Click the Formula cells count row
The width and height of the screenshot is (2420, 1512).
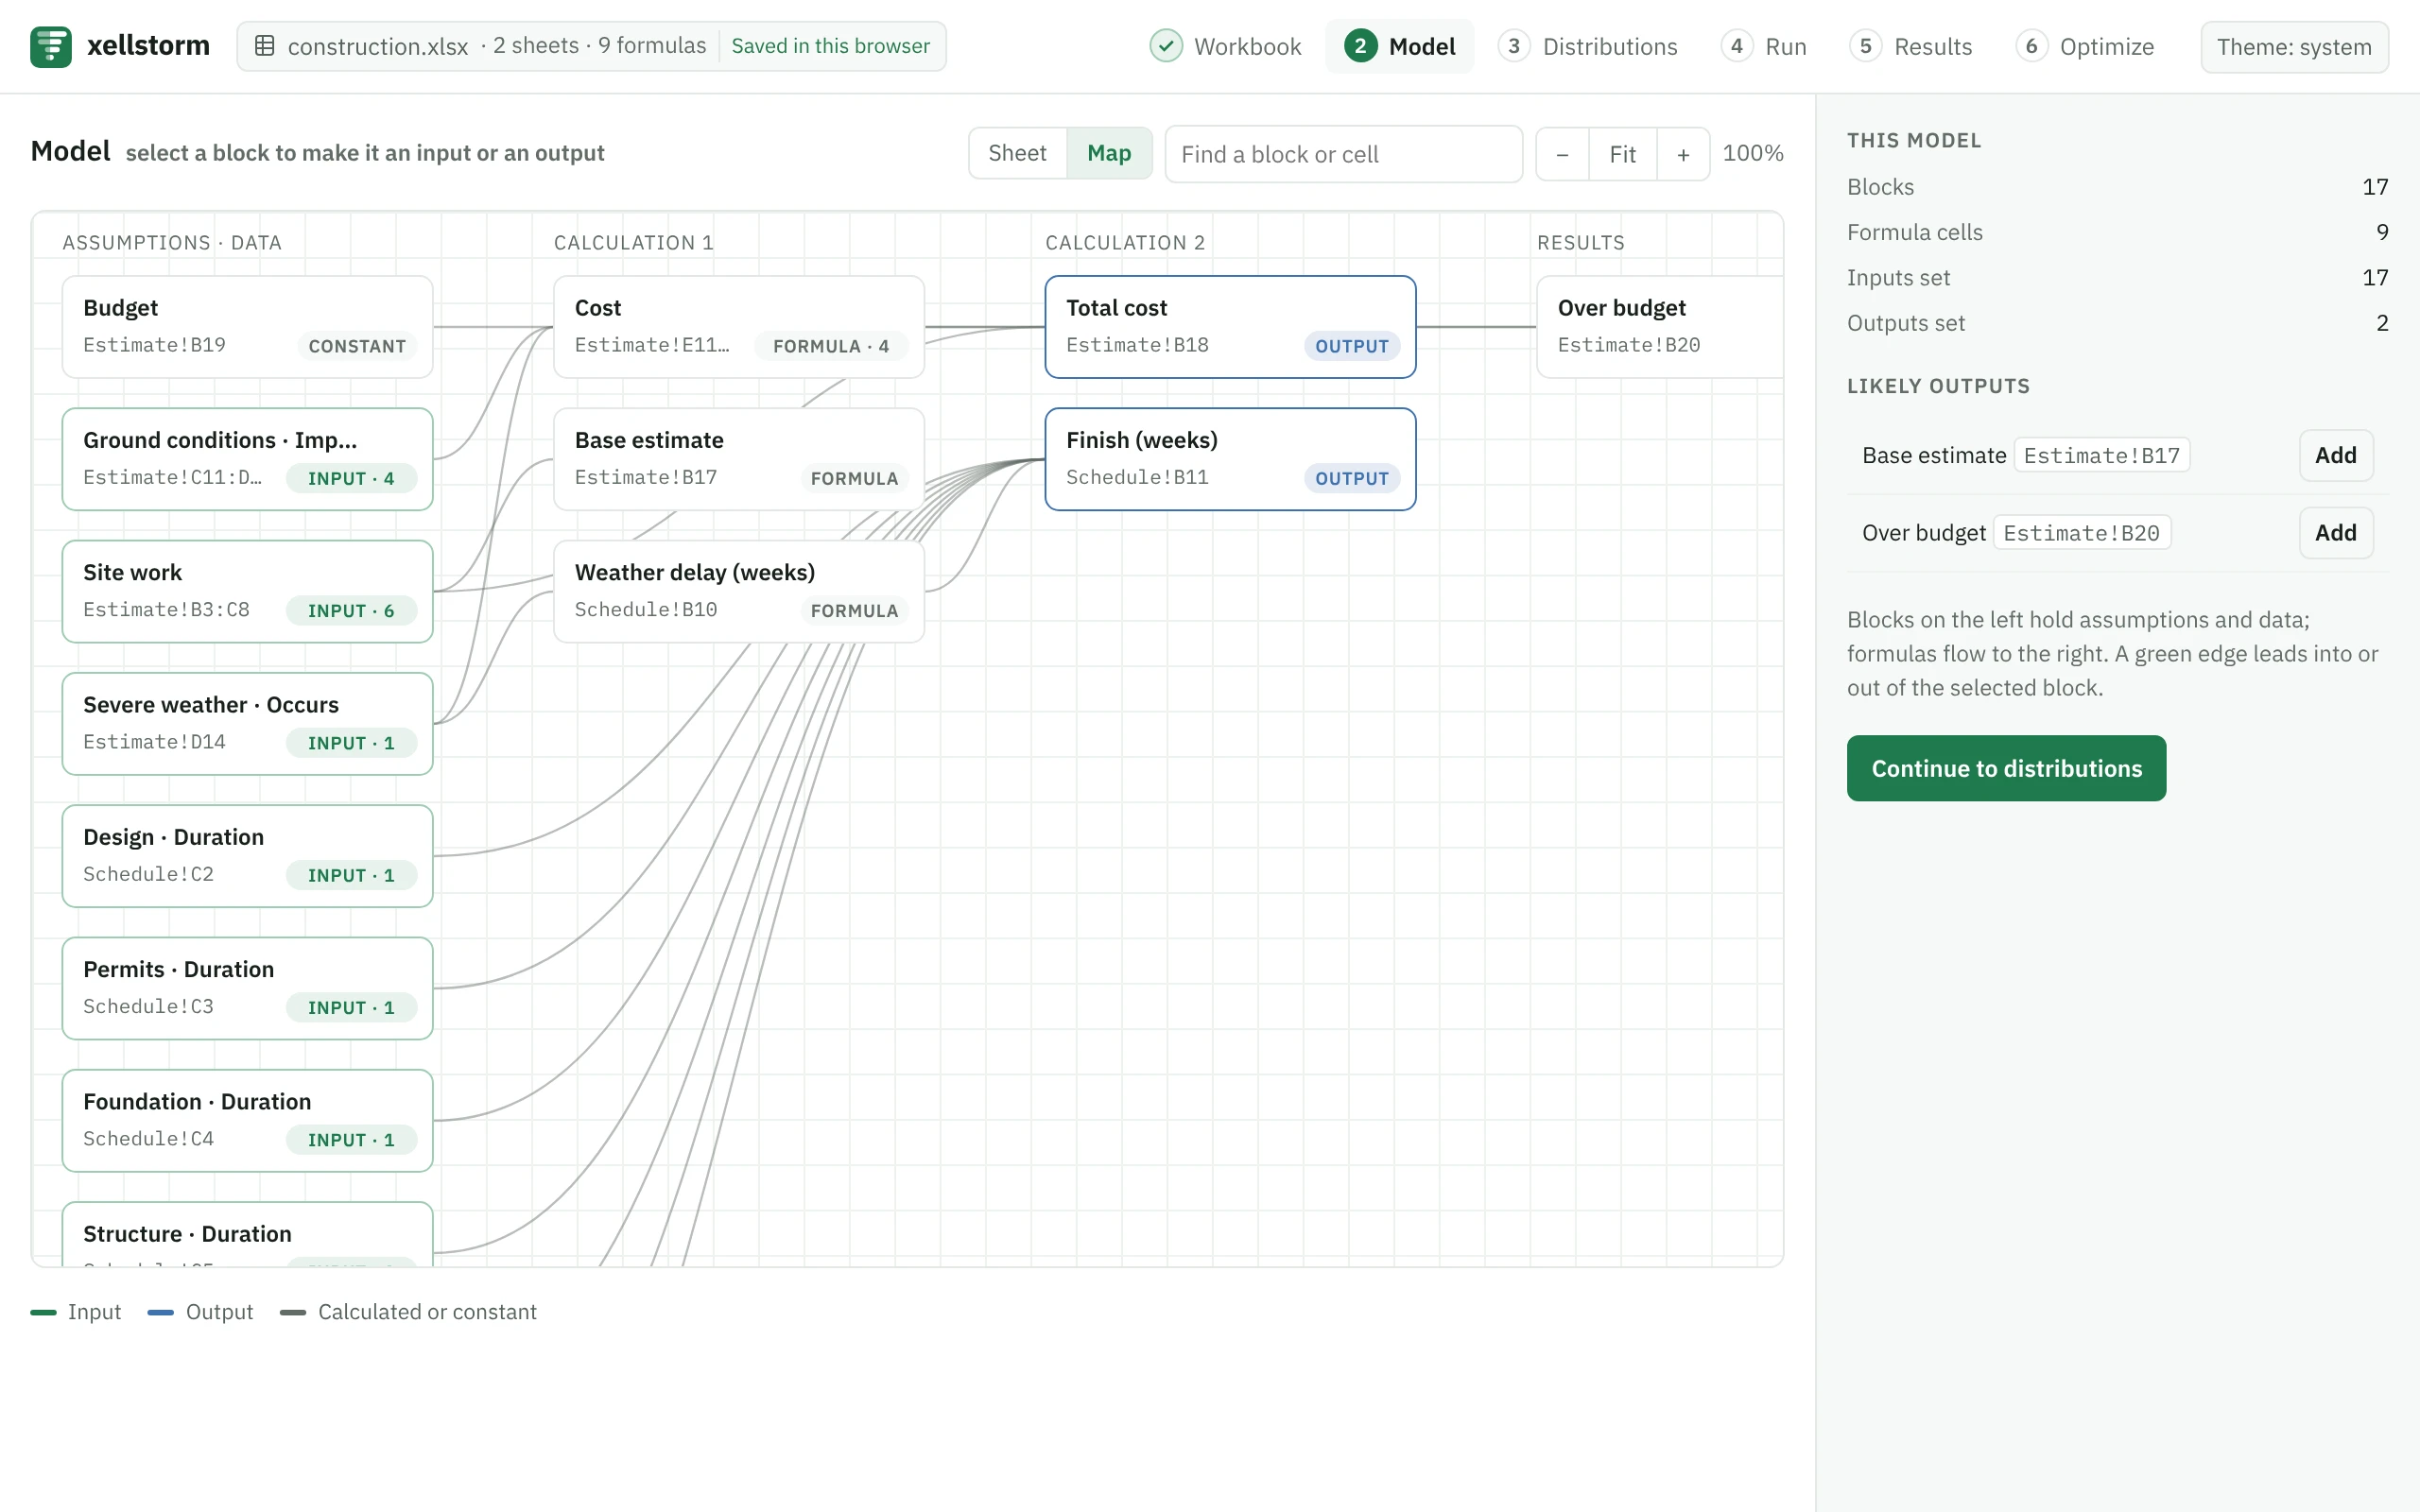[2117, 232]
